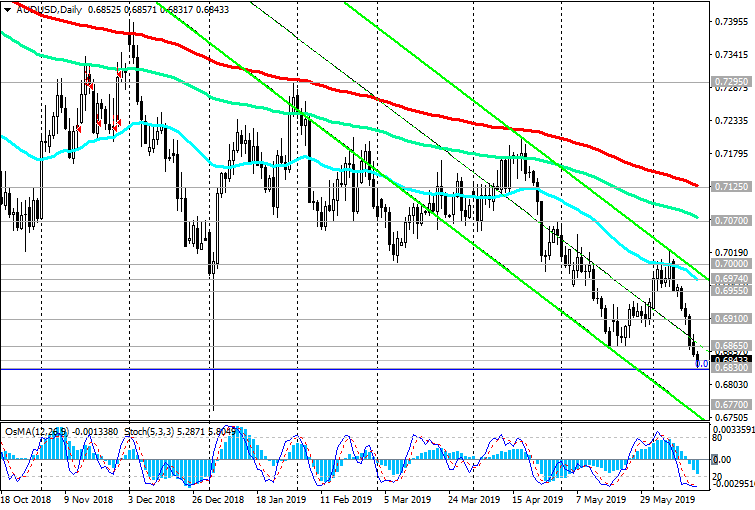The image size is (755, 510).
Task: Select the blue horizontal line at 0.68300
Action: point(355,369)
